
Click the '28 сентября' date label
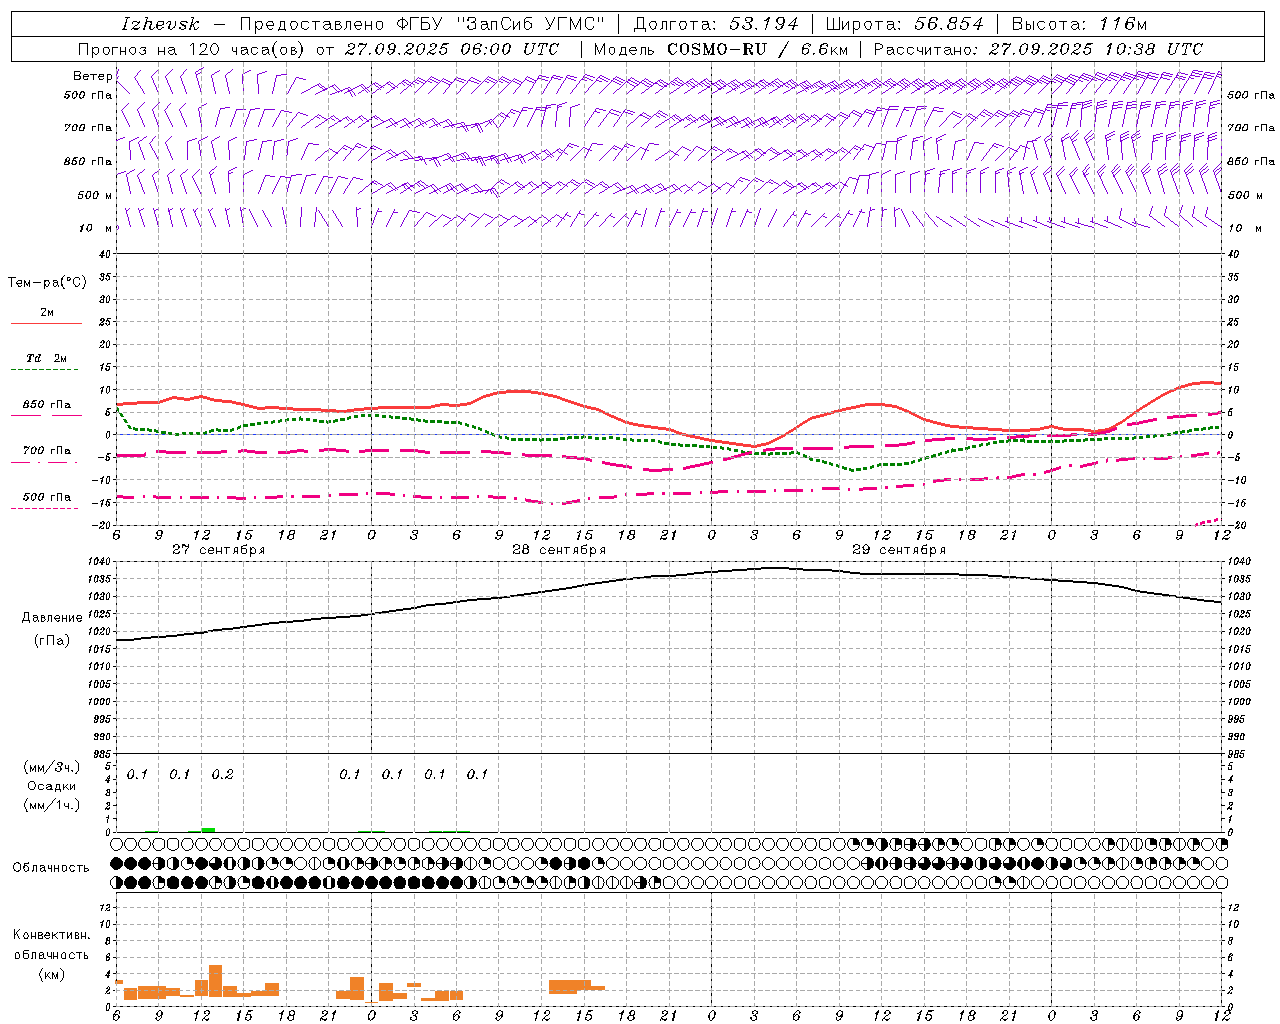[x=558, y=550]
